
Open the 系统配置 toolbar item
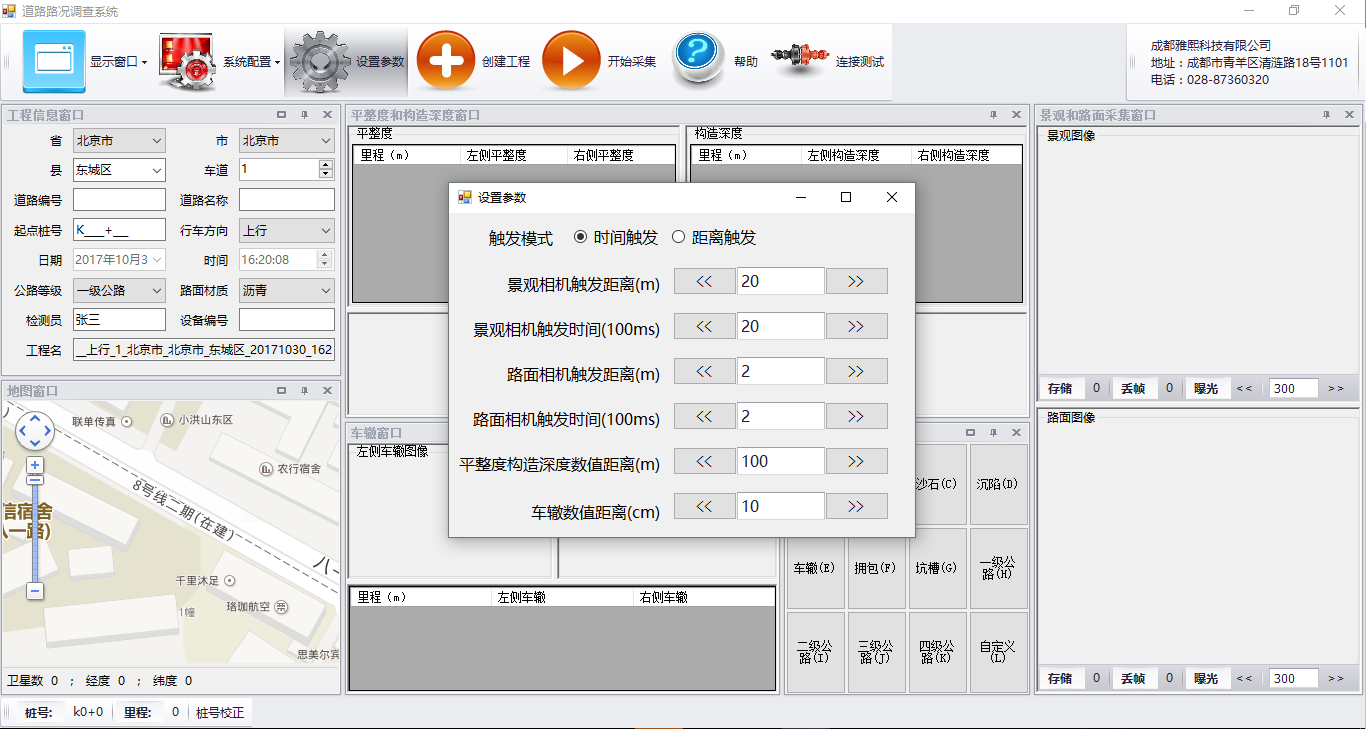[x=218, y=62]
